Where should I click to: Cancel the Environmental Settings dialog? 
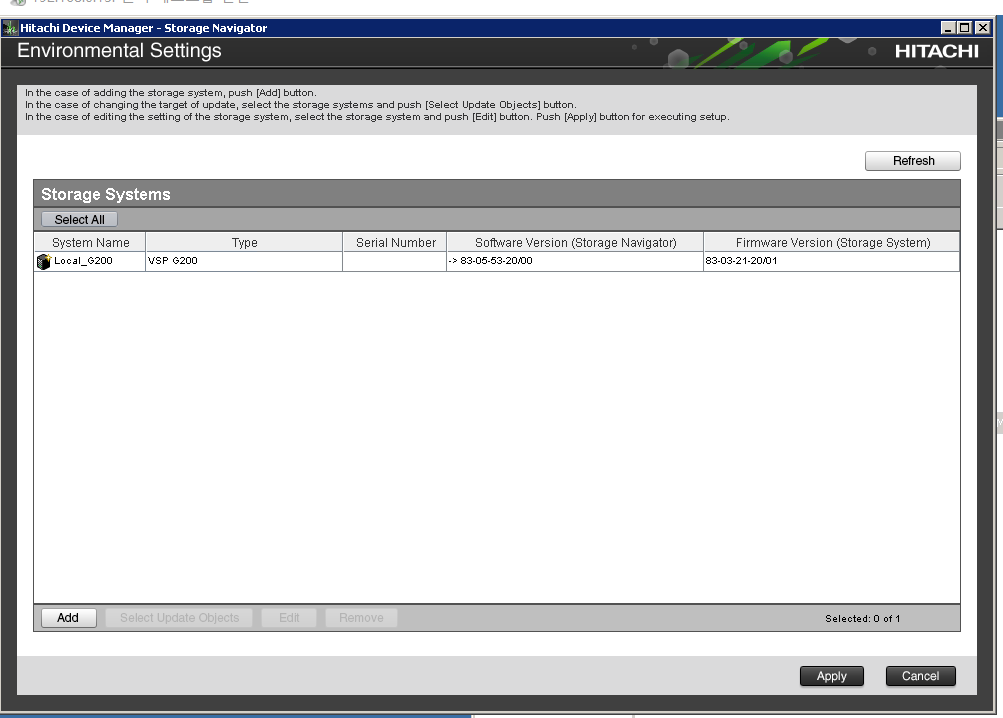pos(920,676)
